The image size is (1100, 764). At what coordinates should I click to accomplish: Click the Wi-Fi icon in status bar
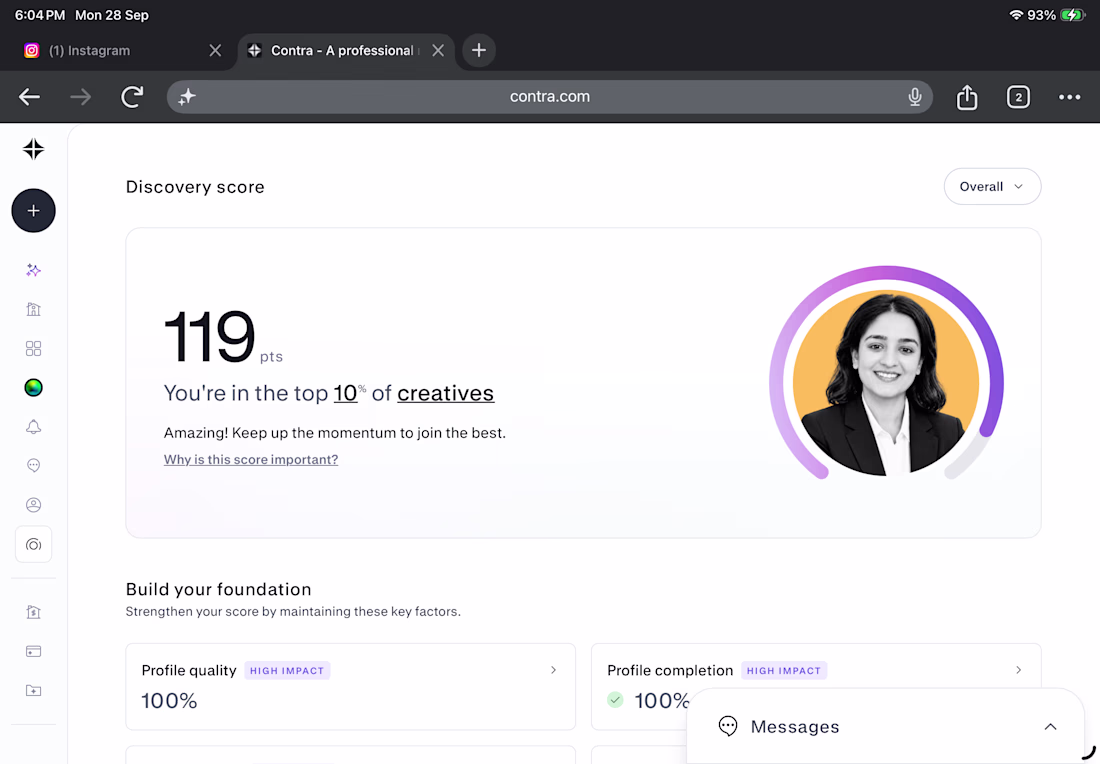(x=1015, y=15)
